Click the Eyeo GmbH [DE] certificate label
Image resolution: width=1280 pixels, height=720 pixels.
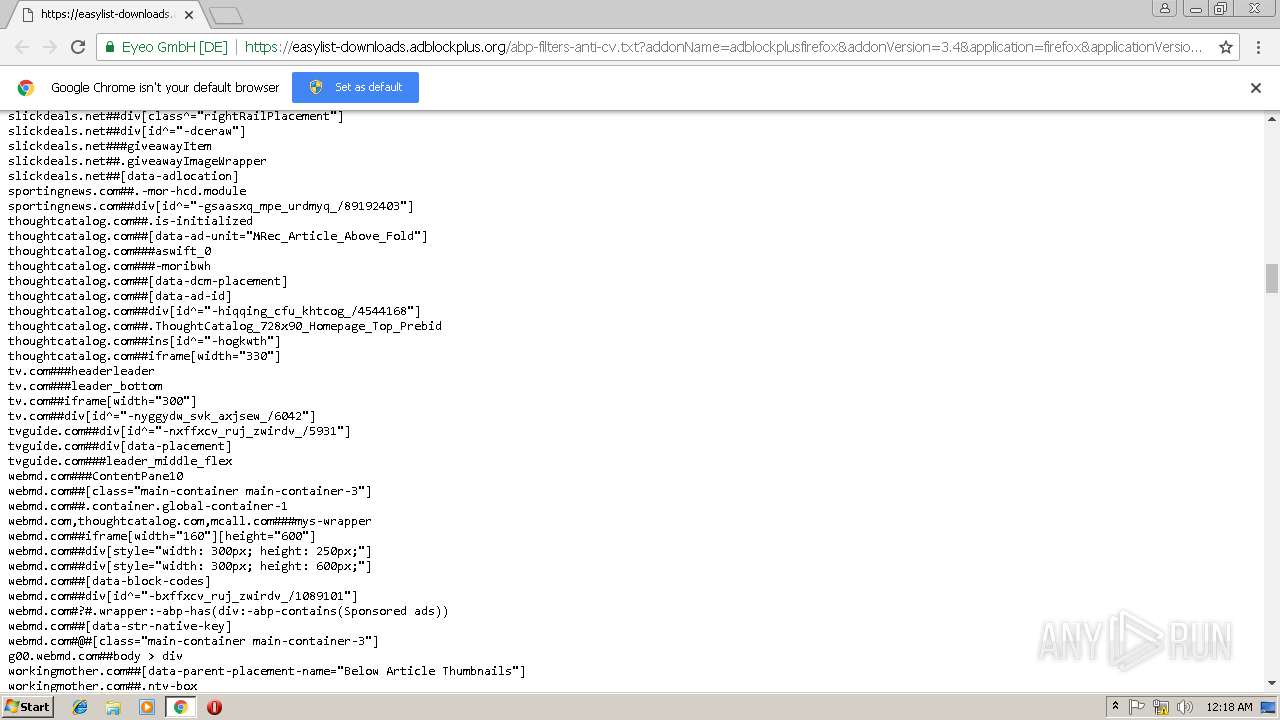tap(174, 47)
